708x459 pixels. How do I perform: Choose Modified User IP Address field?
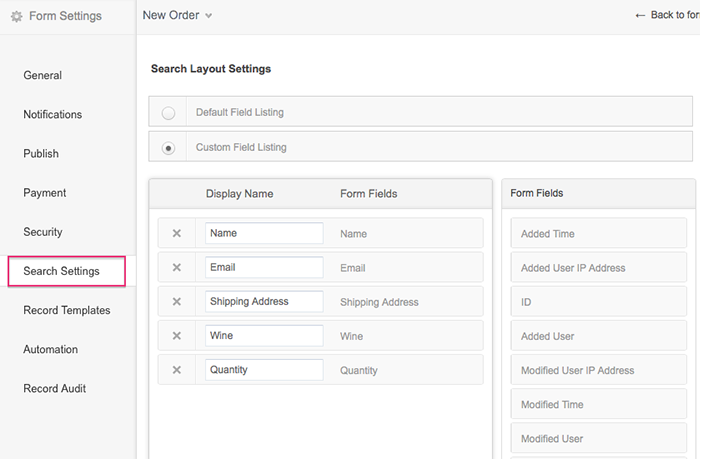598,370
